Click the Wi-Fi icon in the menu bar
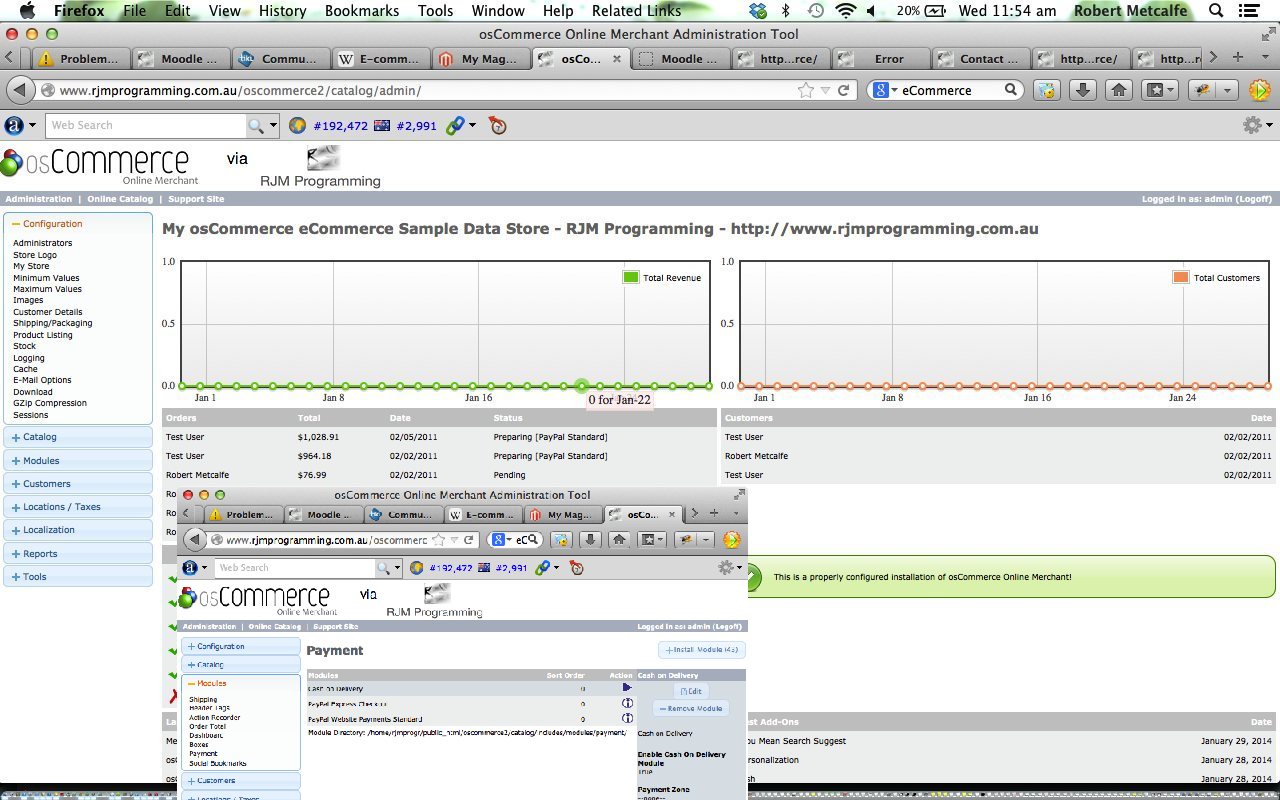1280x800 pixels. (846, 11)
